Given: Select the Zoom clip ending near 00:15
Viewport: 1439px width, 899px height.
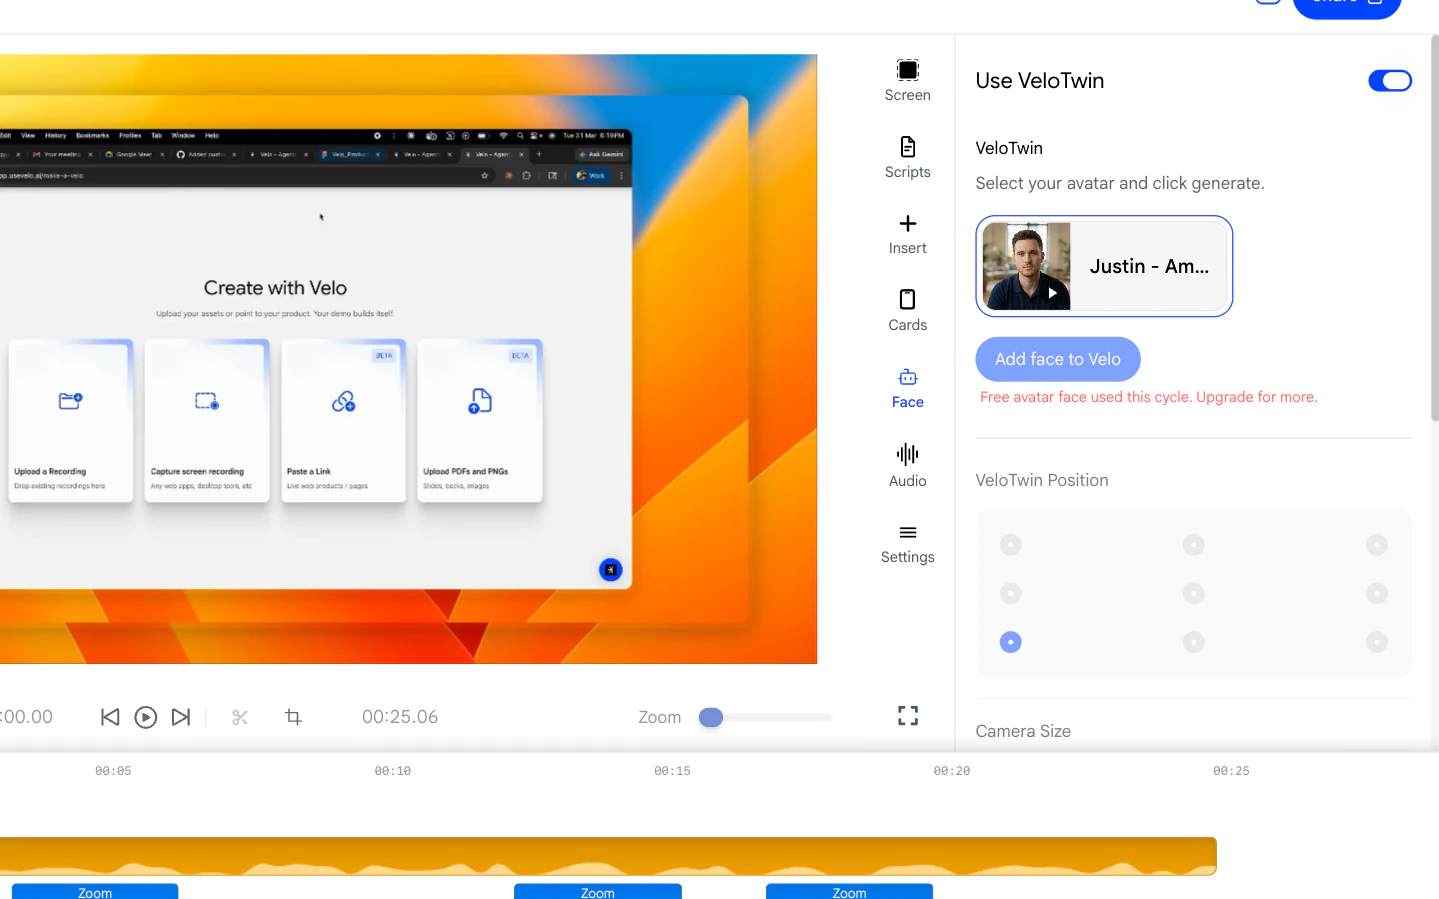Looking at the screenshot, I should coord(598,892).
